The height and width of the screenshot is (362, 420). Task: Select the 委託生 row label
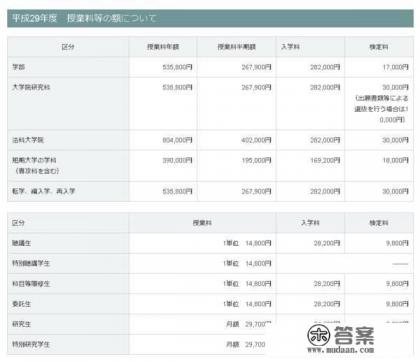pyautogui.click(x=21, y=304)
